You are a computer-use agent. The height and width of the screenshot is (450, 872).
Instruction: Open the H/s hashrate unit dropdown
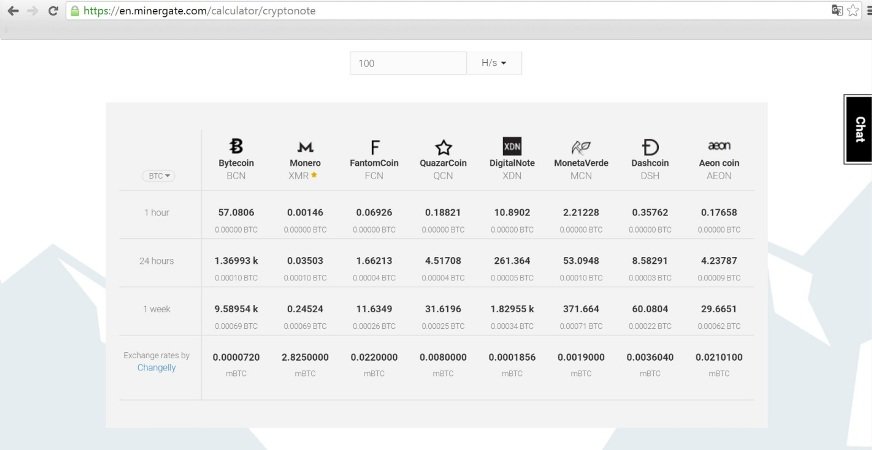[494, 63]
